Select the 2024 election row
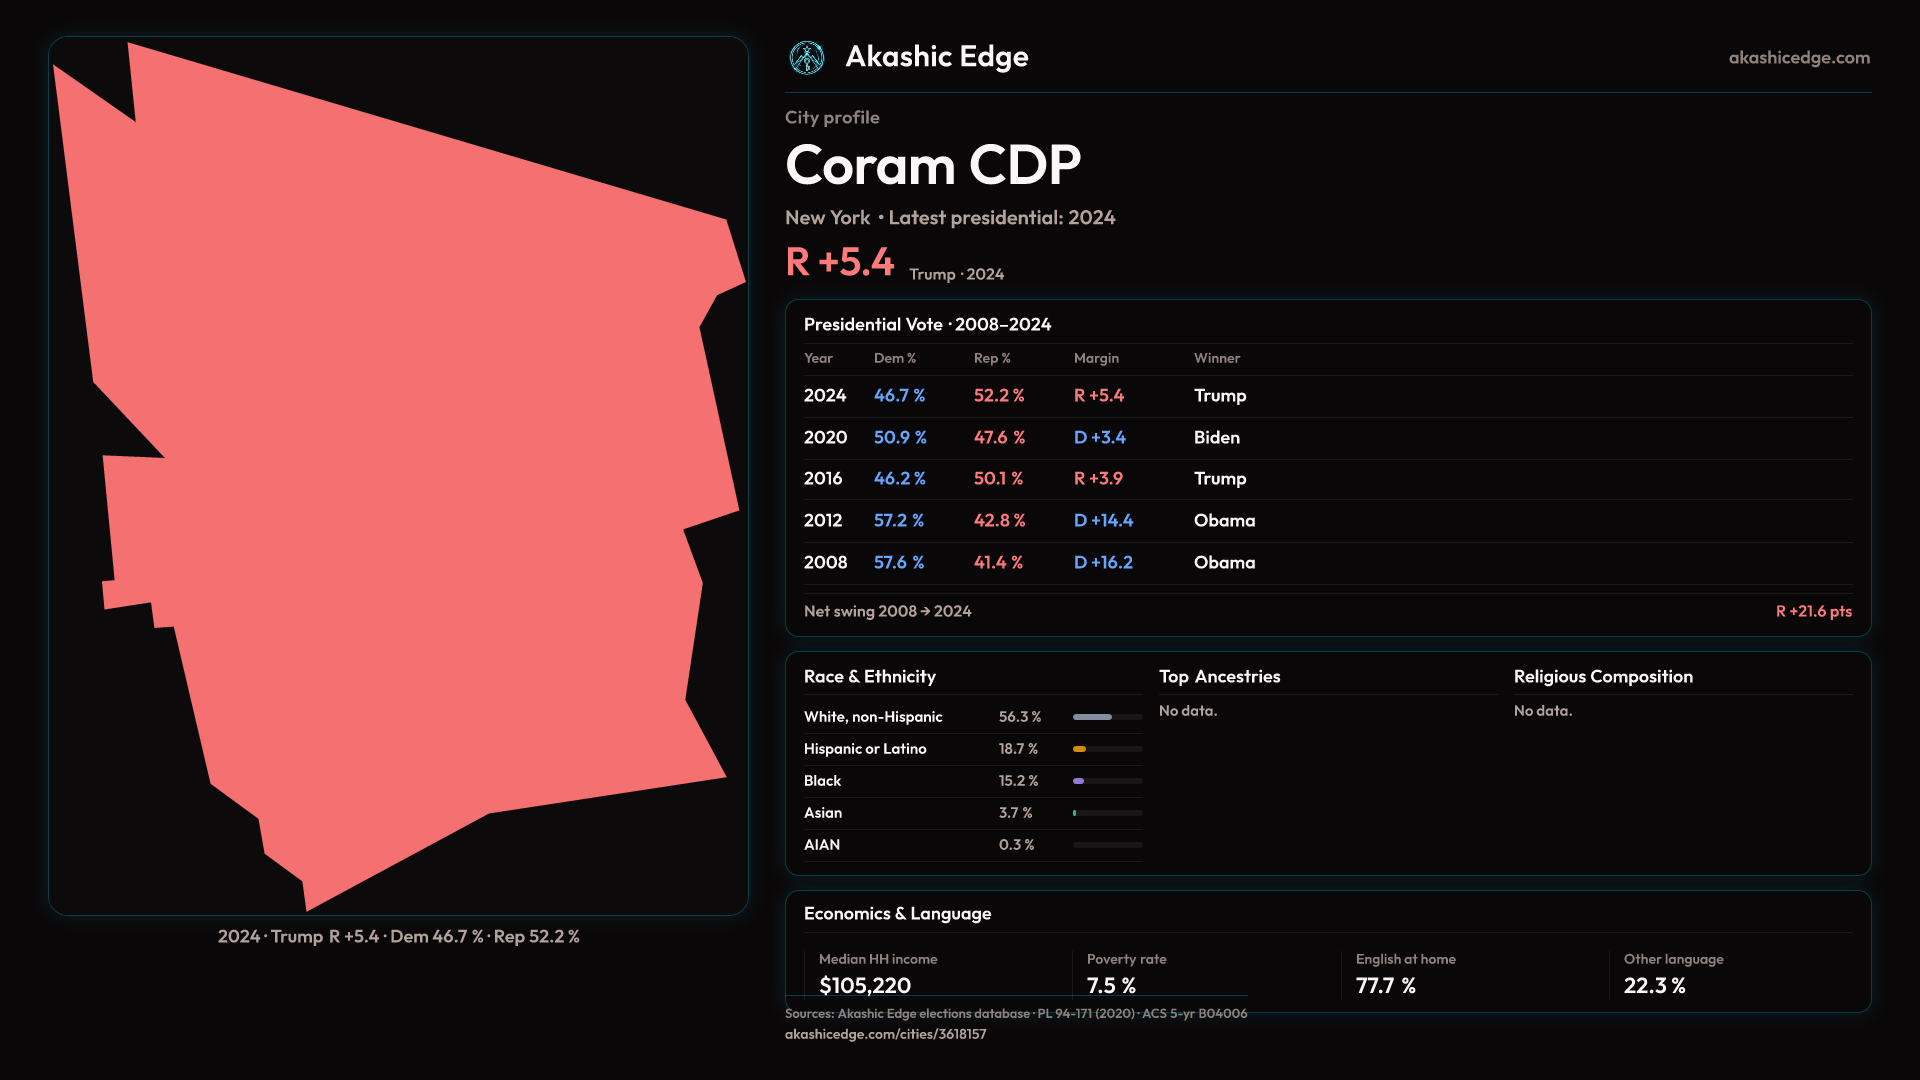 click(1026, 396)
